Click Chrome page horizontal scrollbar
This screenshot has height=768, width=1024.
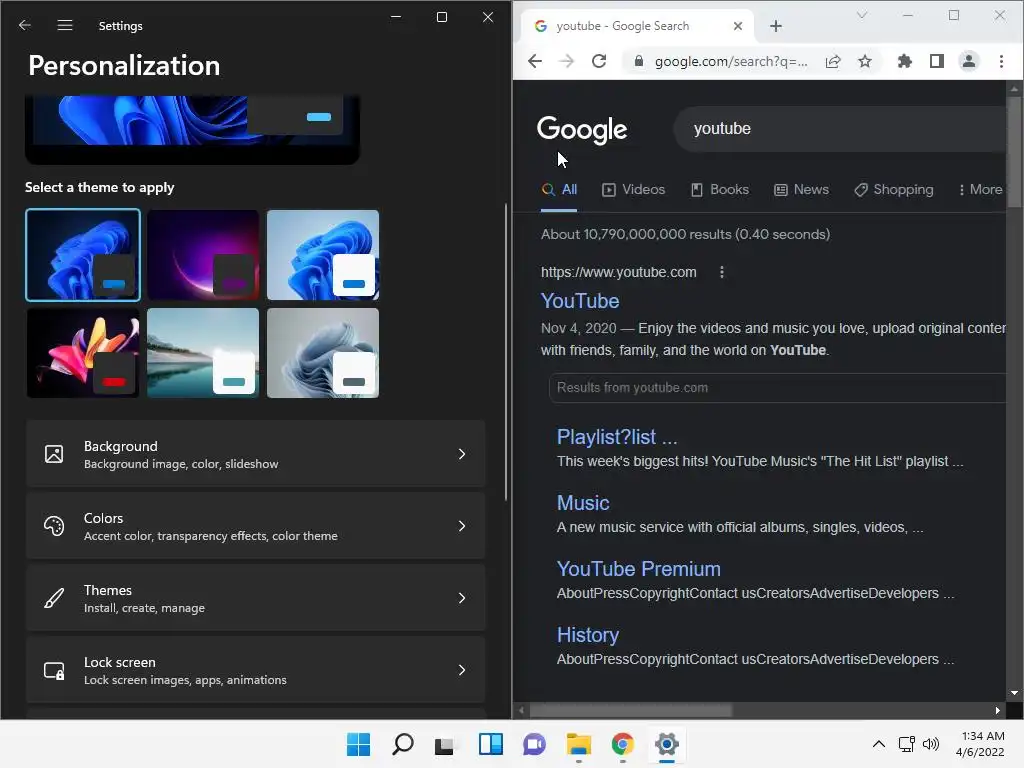pos(631,711)
